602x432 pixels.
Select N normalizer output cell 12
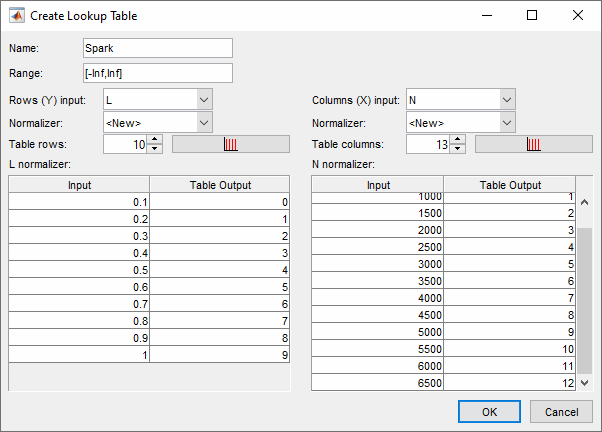510,382
